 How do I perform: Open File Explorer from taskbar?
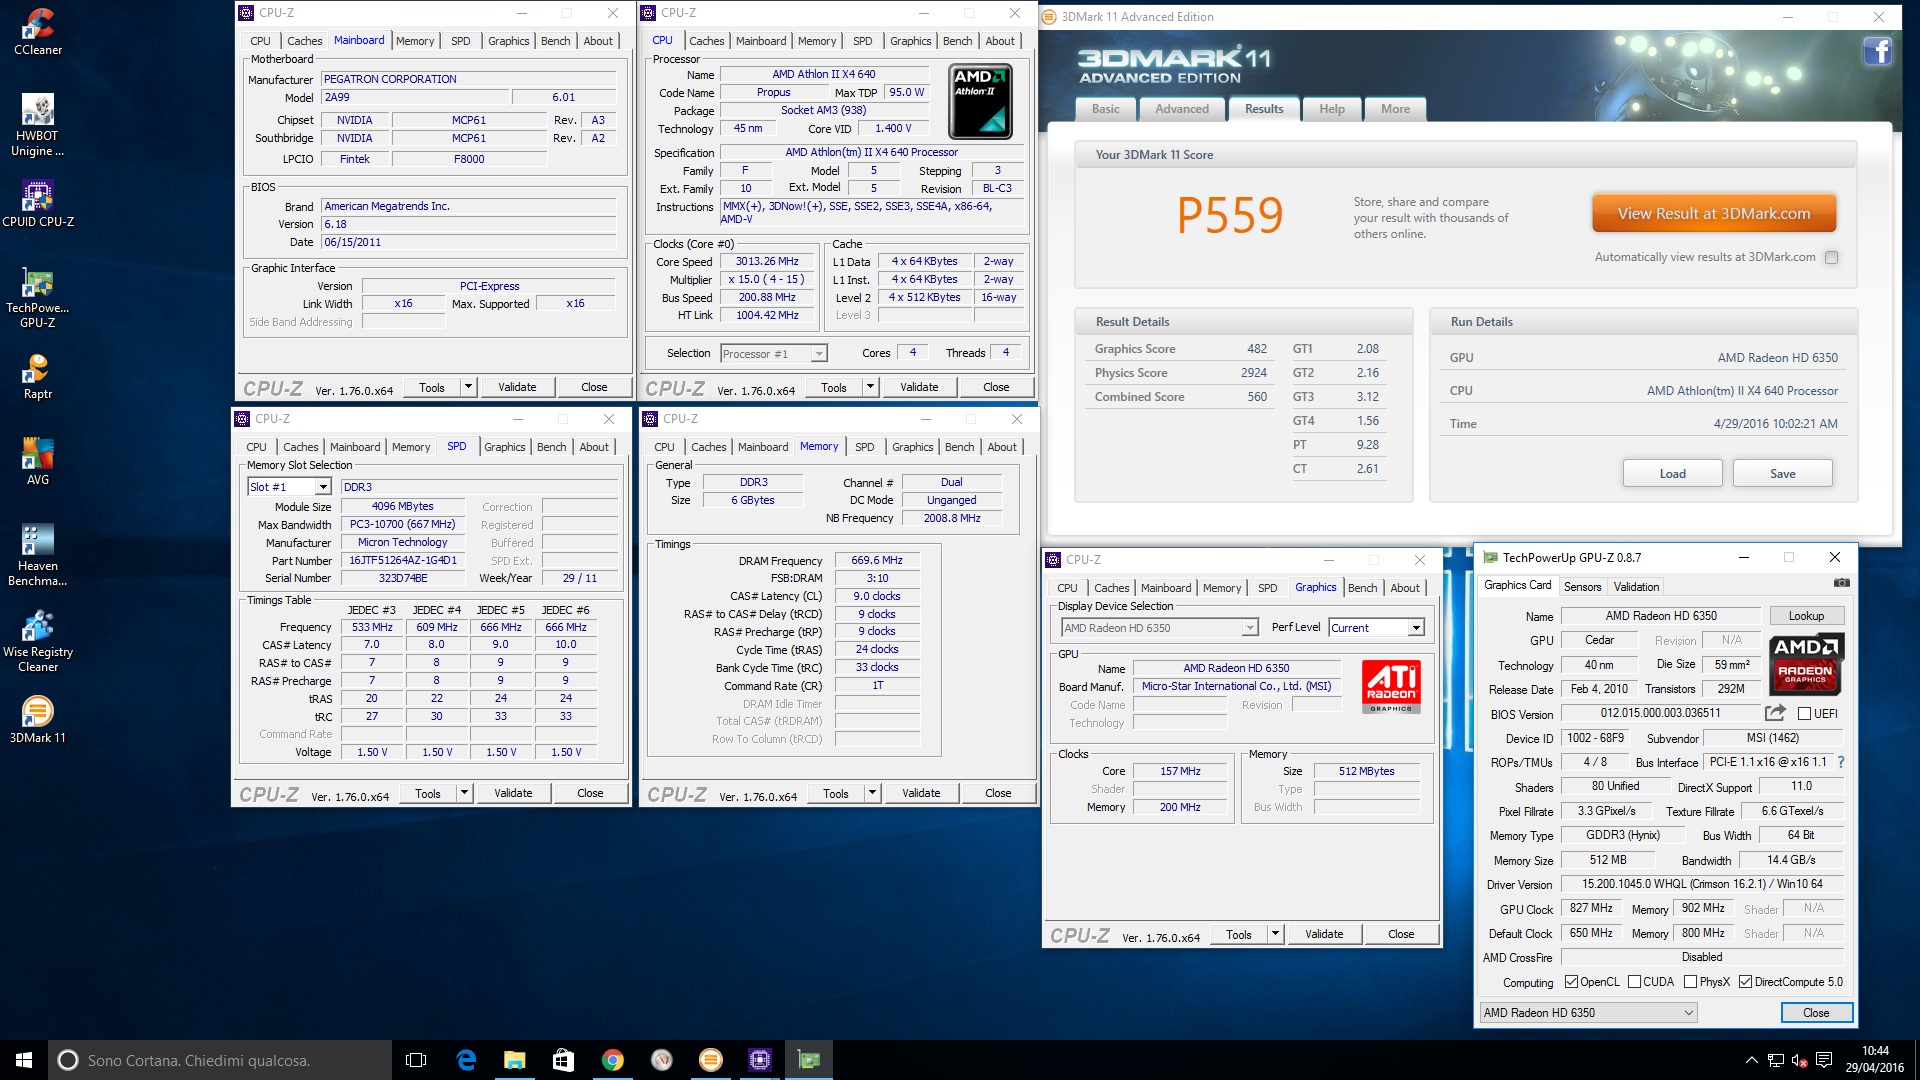coord(514,1060)
